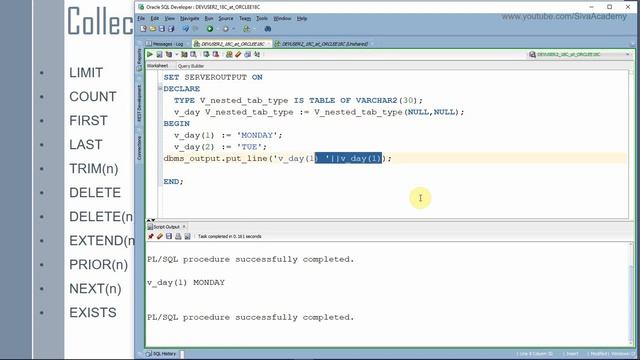
Task: Click the v_day(2) := 'TUE' line
Action: (220, 147)
